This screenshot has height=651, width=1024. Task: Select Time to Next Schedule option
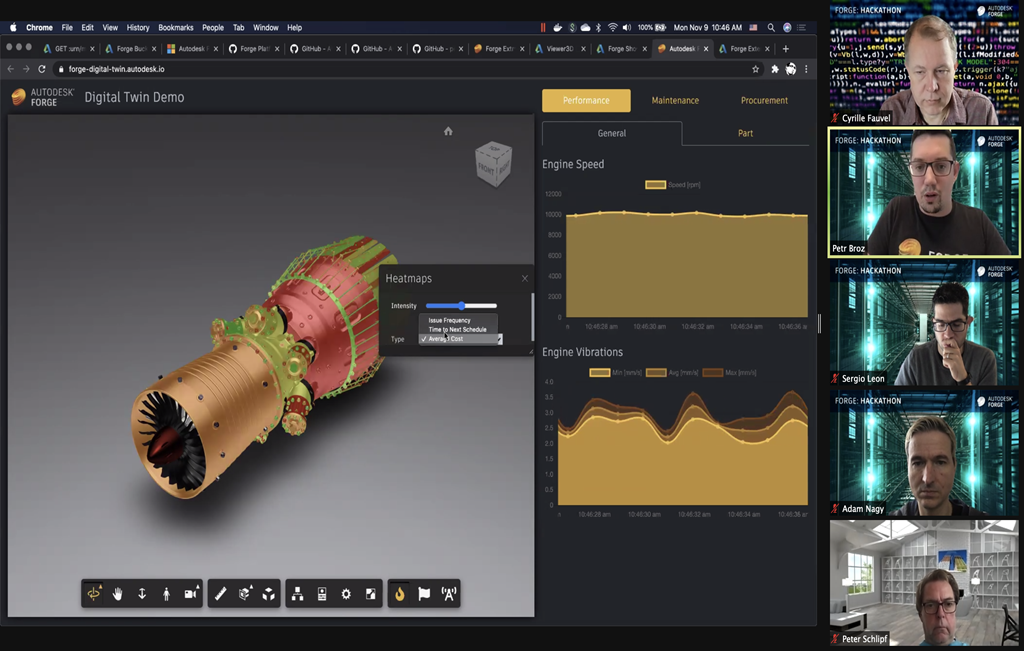(457, 329)
